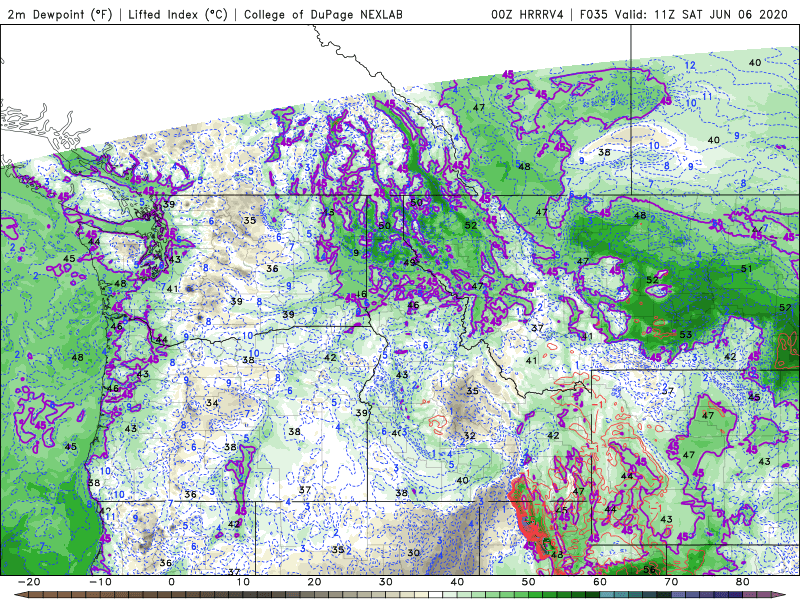Image resolution: width=800 pixels, height=600 pixels.
Task: Click the purple right arrow end of colorbar
Action: pos(781,595)
